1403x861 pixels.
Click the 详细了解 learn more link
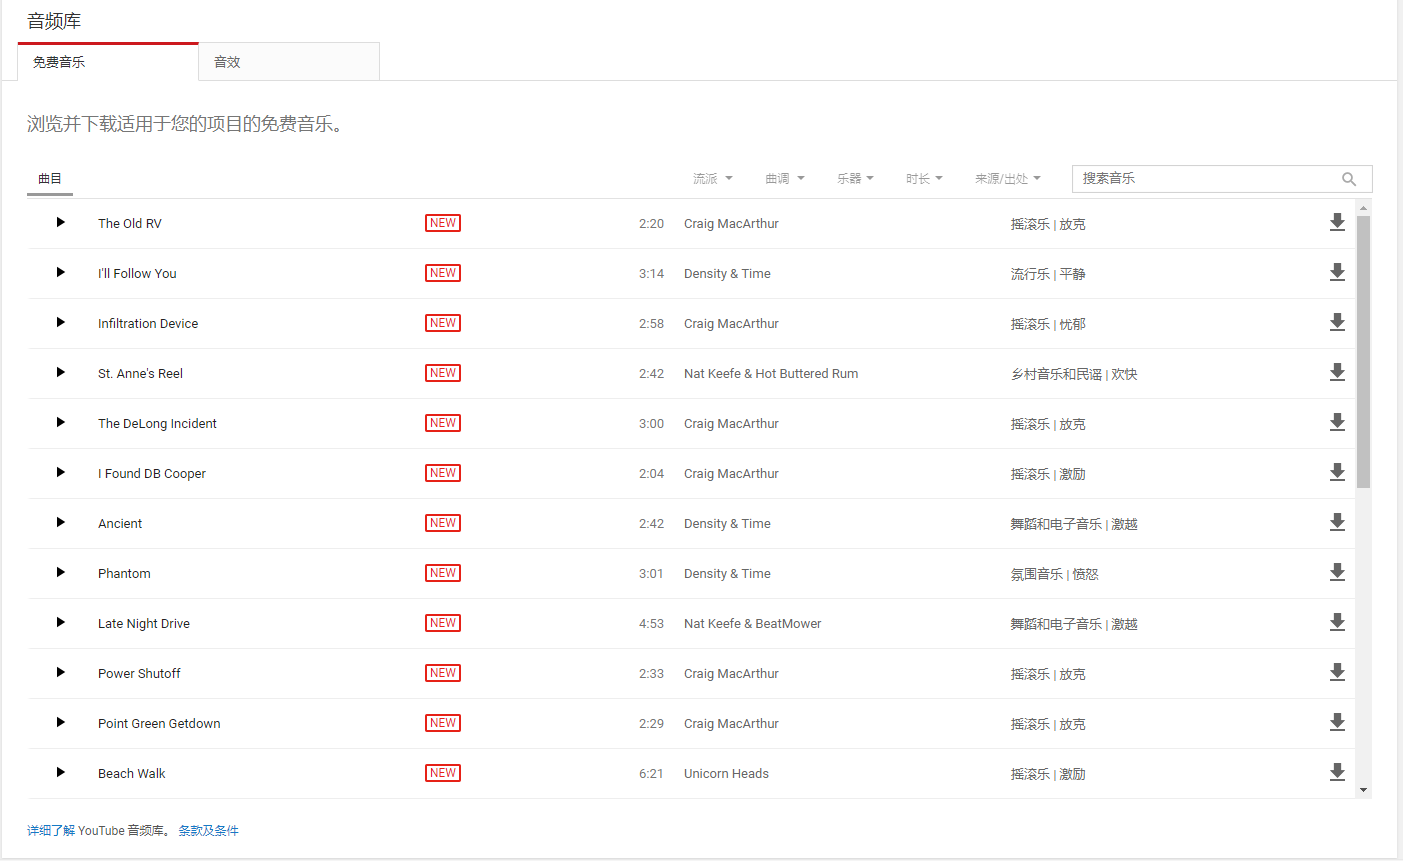(x=51, y=831)
